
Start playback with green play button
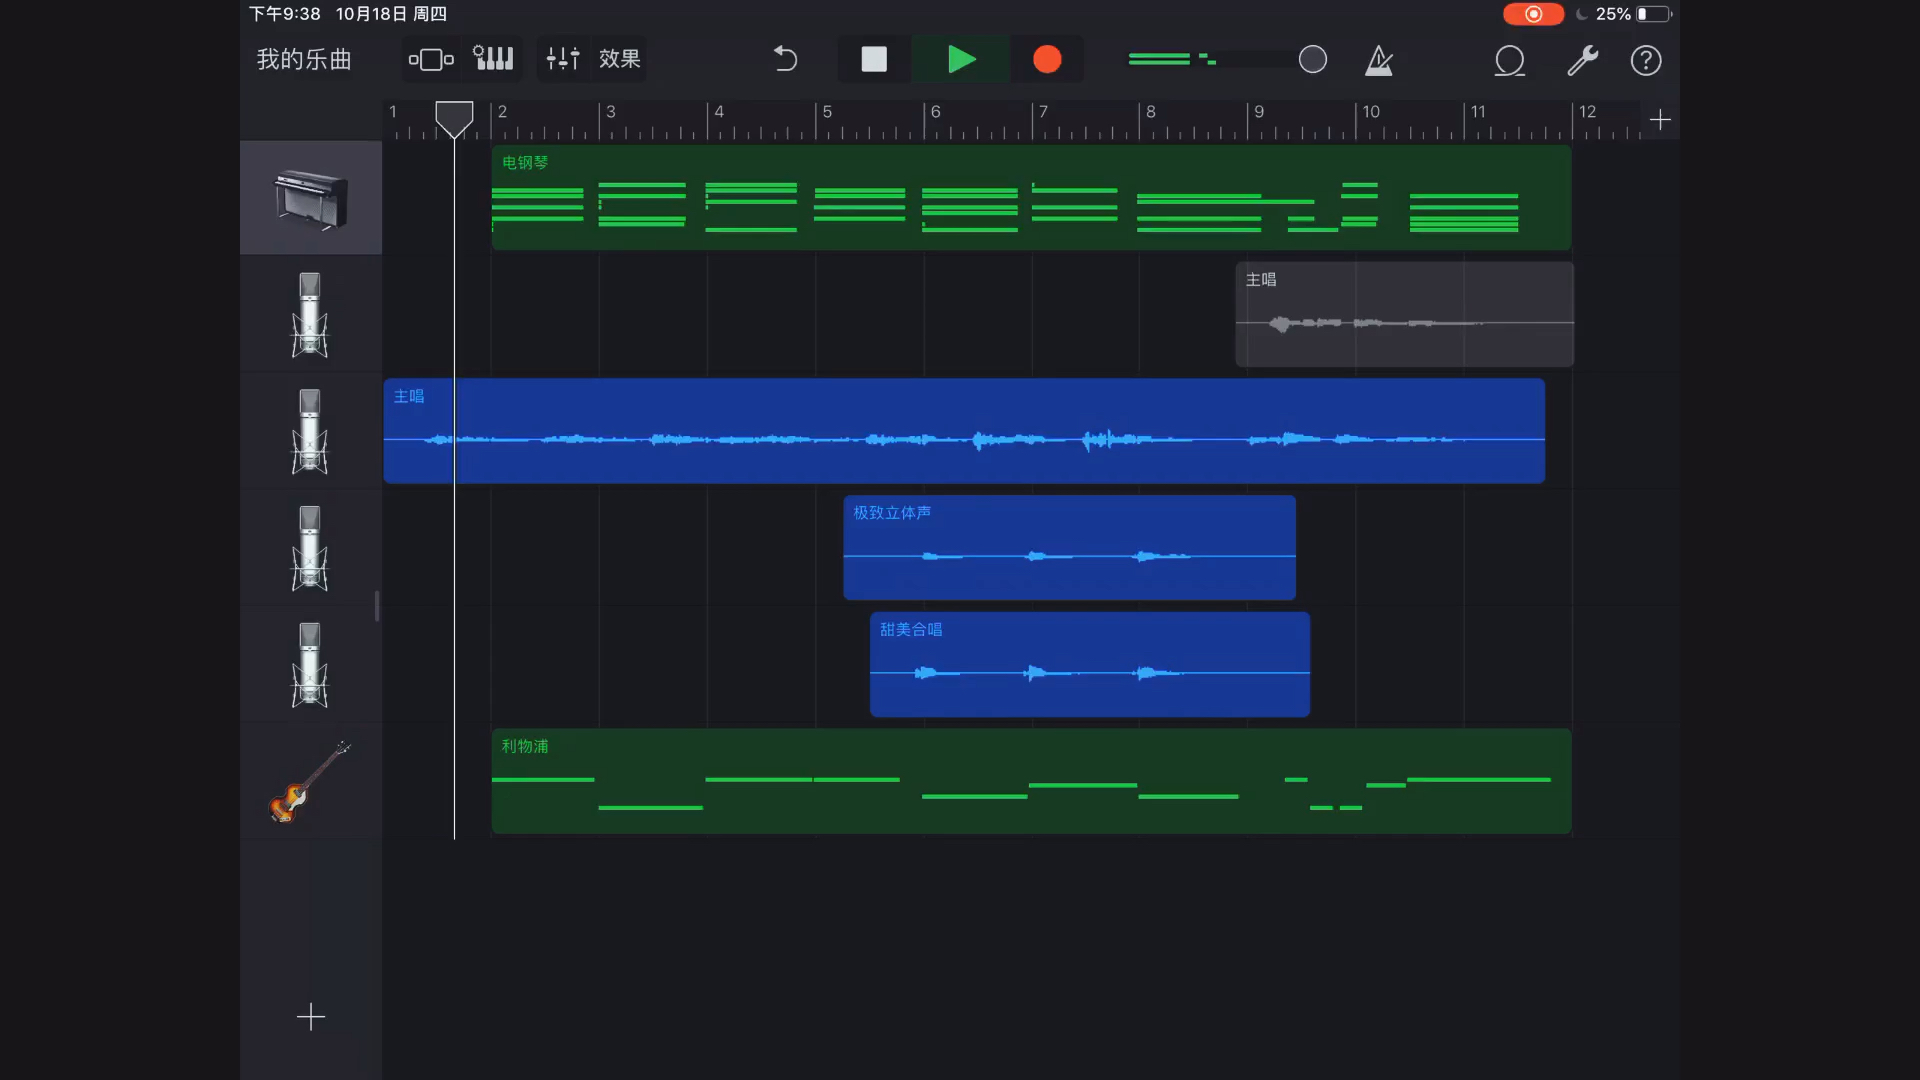pos(961,59)
